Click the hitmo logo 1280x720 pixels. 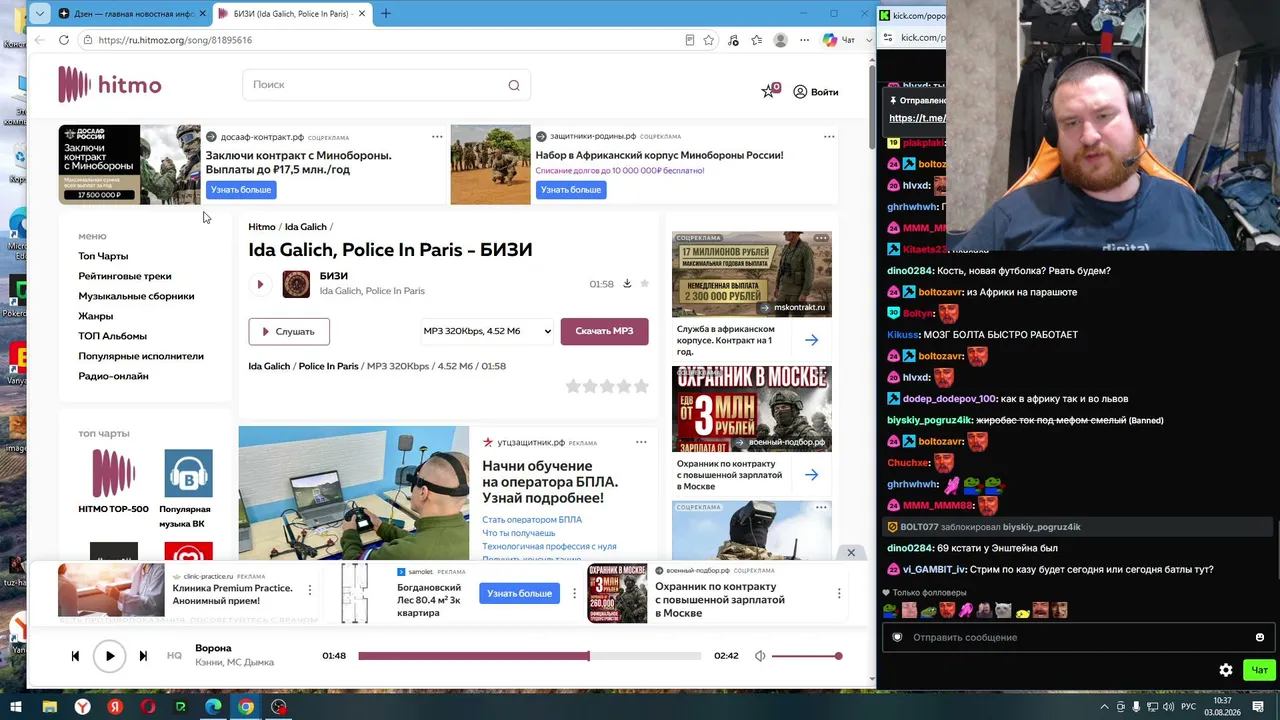(110, 85)
